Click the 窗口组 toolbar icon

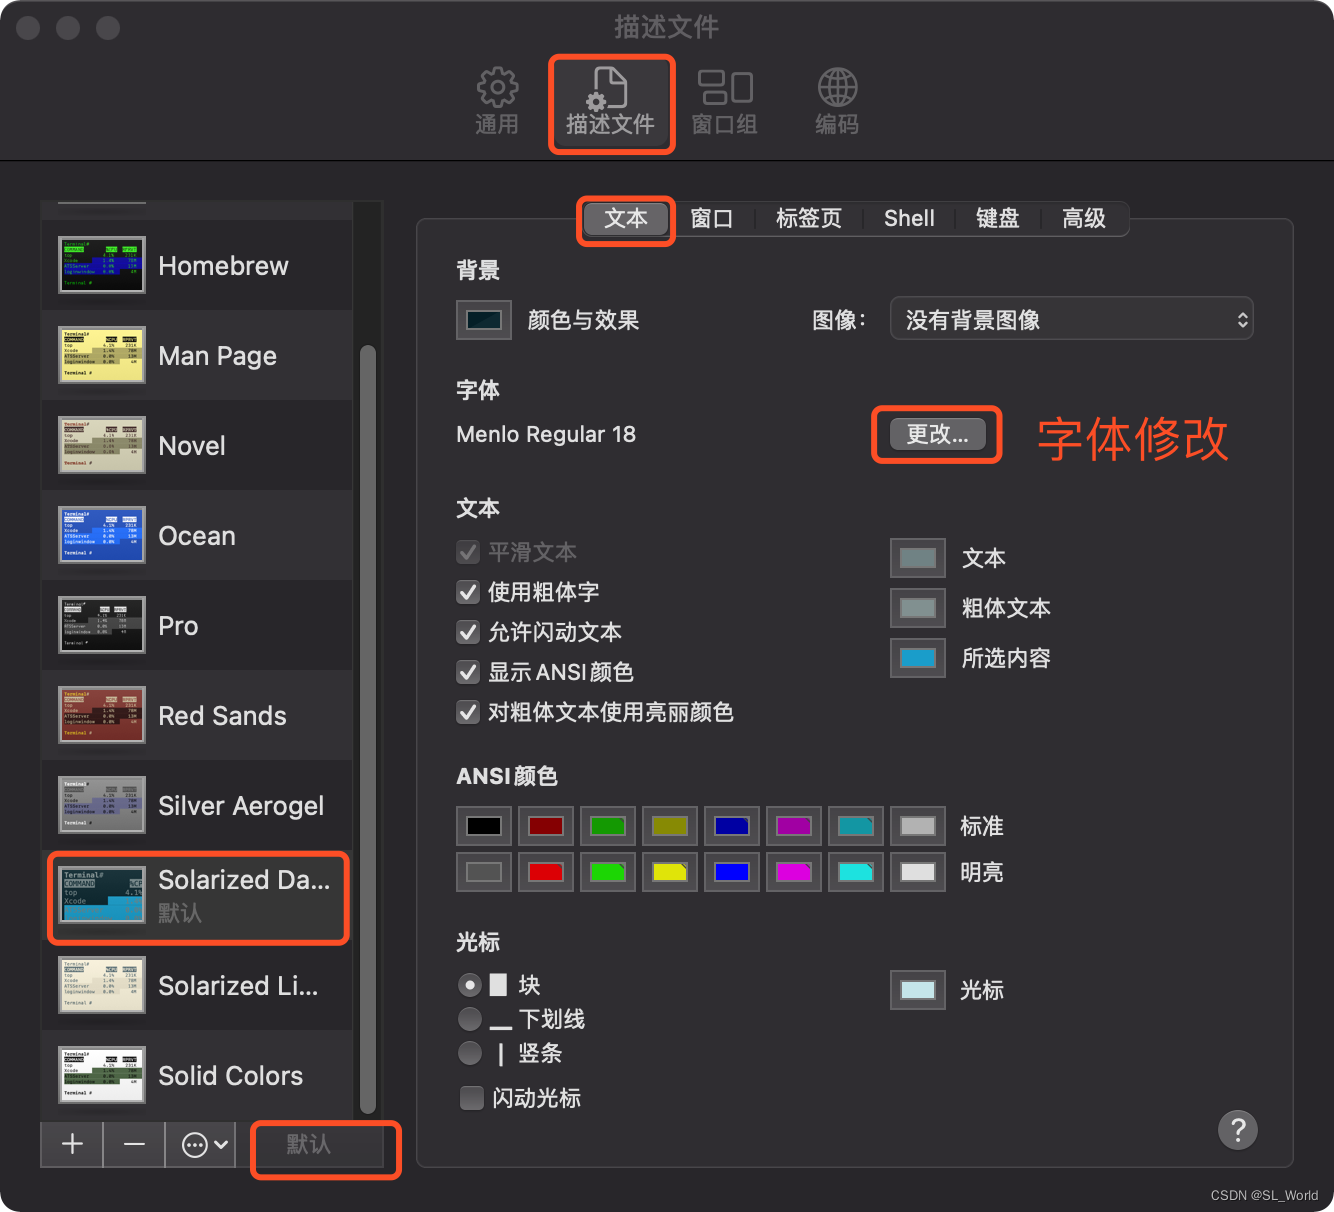[725, 100]
